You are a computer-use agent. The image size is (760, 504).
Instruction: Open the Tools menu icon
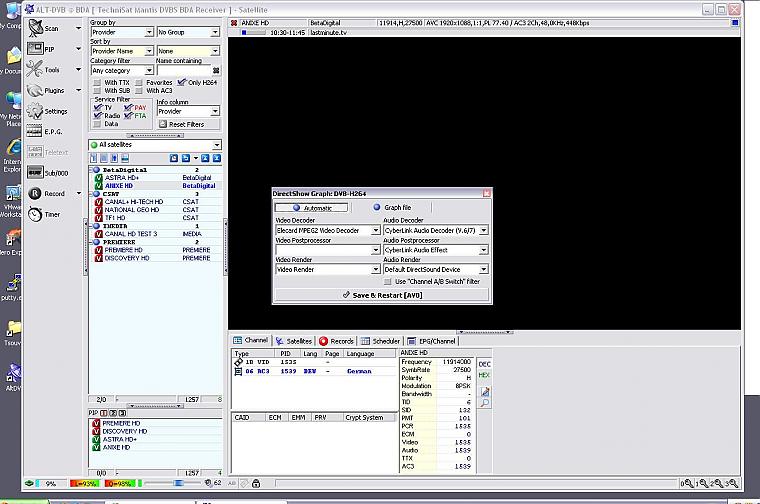pyautogui.click(x=34, y=69)
